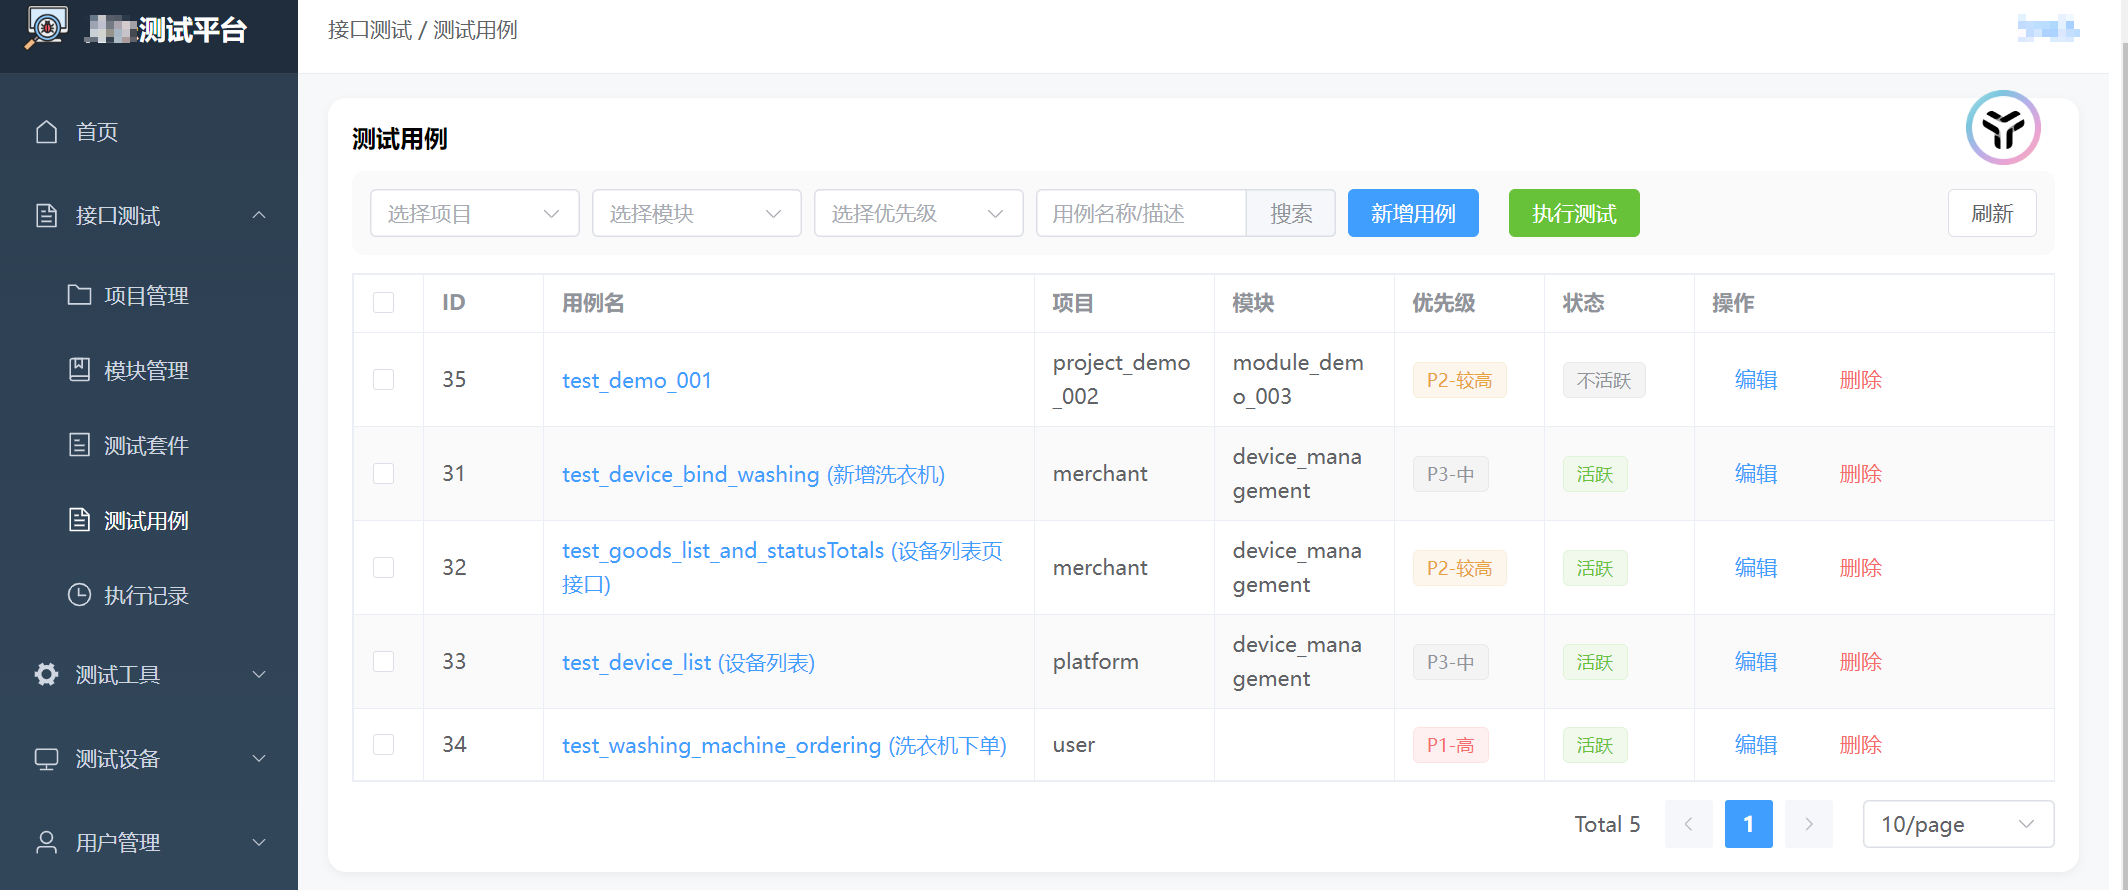Click 编辑 for test_device_list row

(x=1756, y=662)
